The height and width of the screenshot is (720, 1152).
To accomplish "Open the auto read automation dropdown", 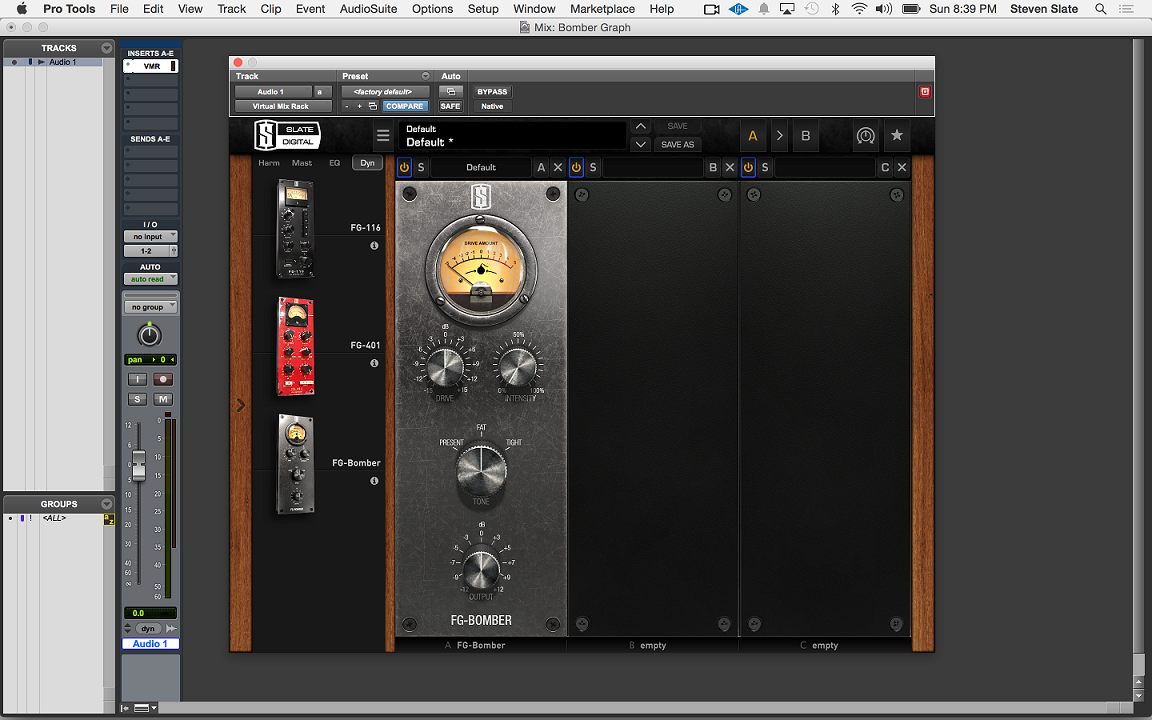I will [150, 279].
